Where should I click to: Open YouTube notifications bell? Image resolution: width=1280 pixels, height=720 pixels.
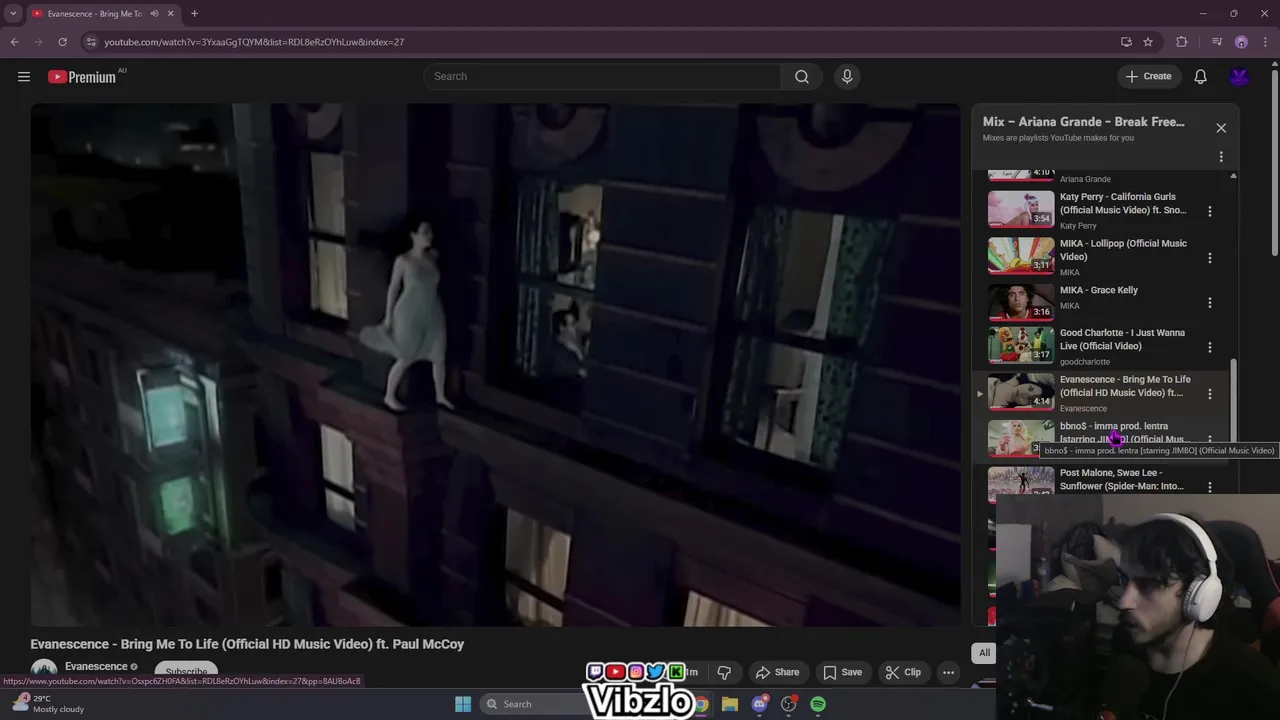click(1200, 76)
